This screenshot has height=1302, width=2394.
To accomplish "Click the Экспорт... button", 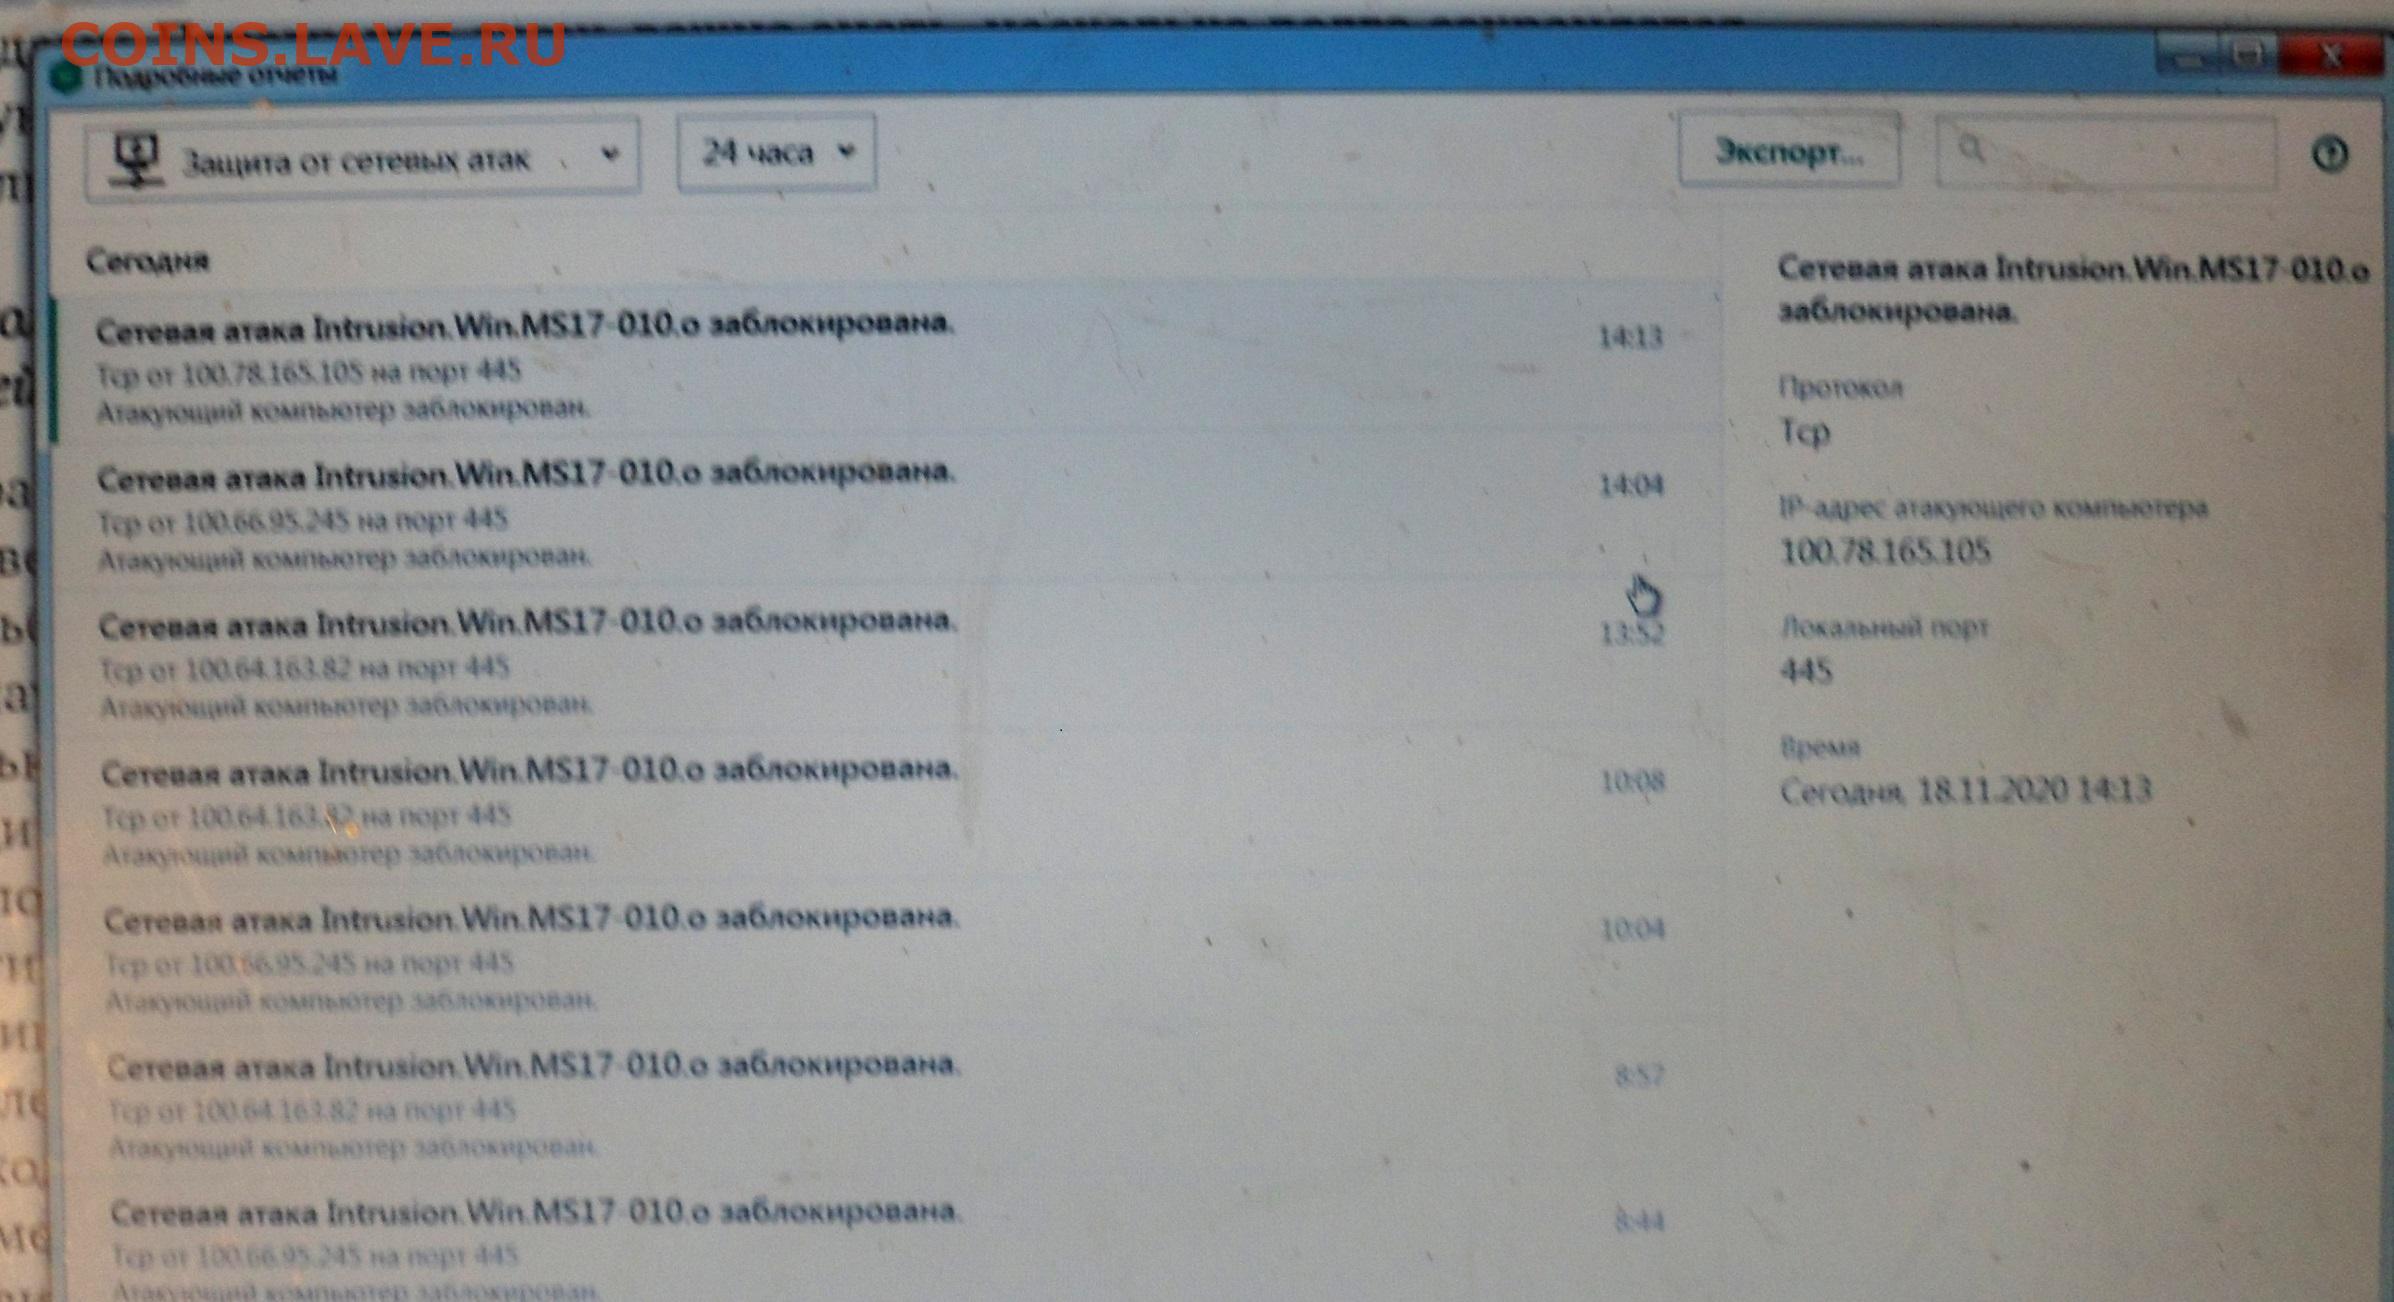I will coord(1789,150).
